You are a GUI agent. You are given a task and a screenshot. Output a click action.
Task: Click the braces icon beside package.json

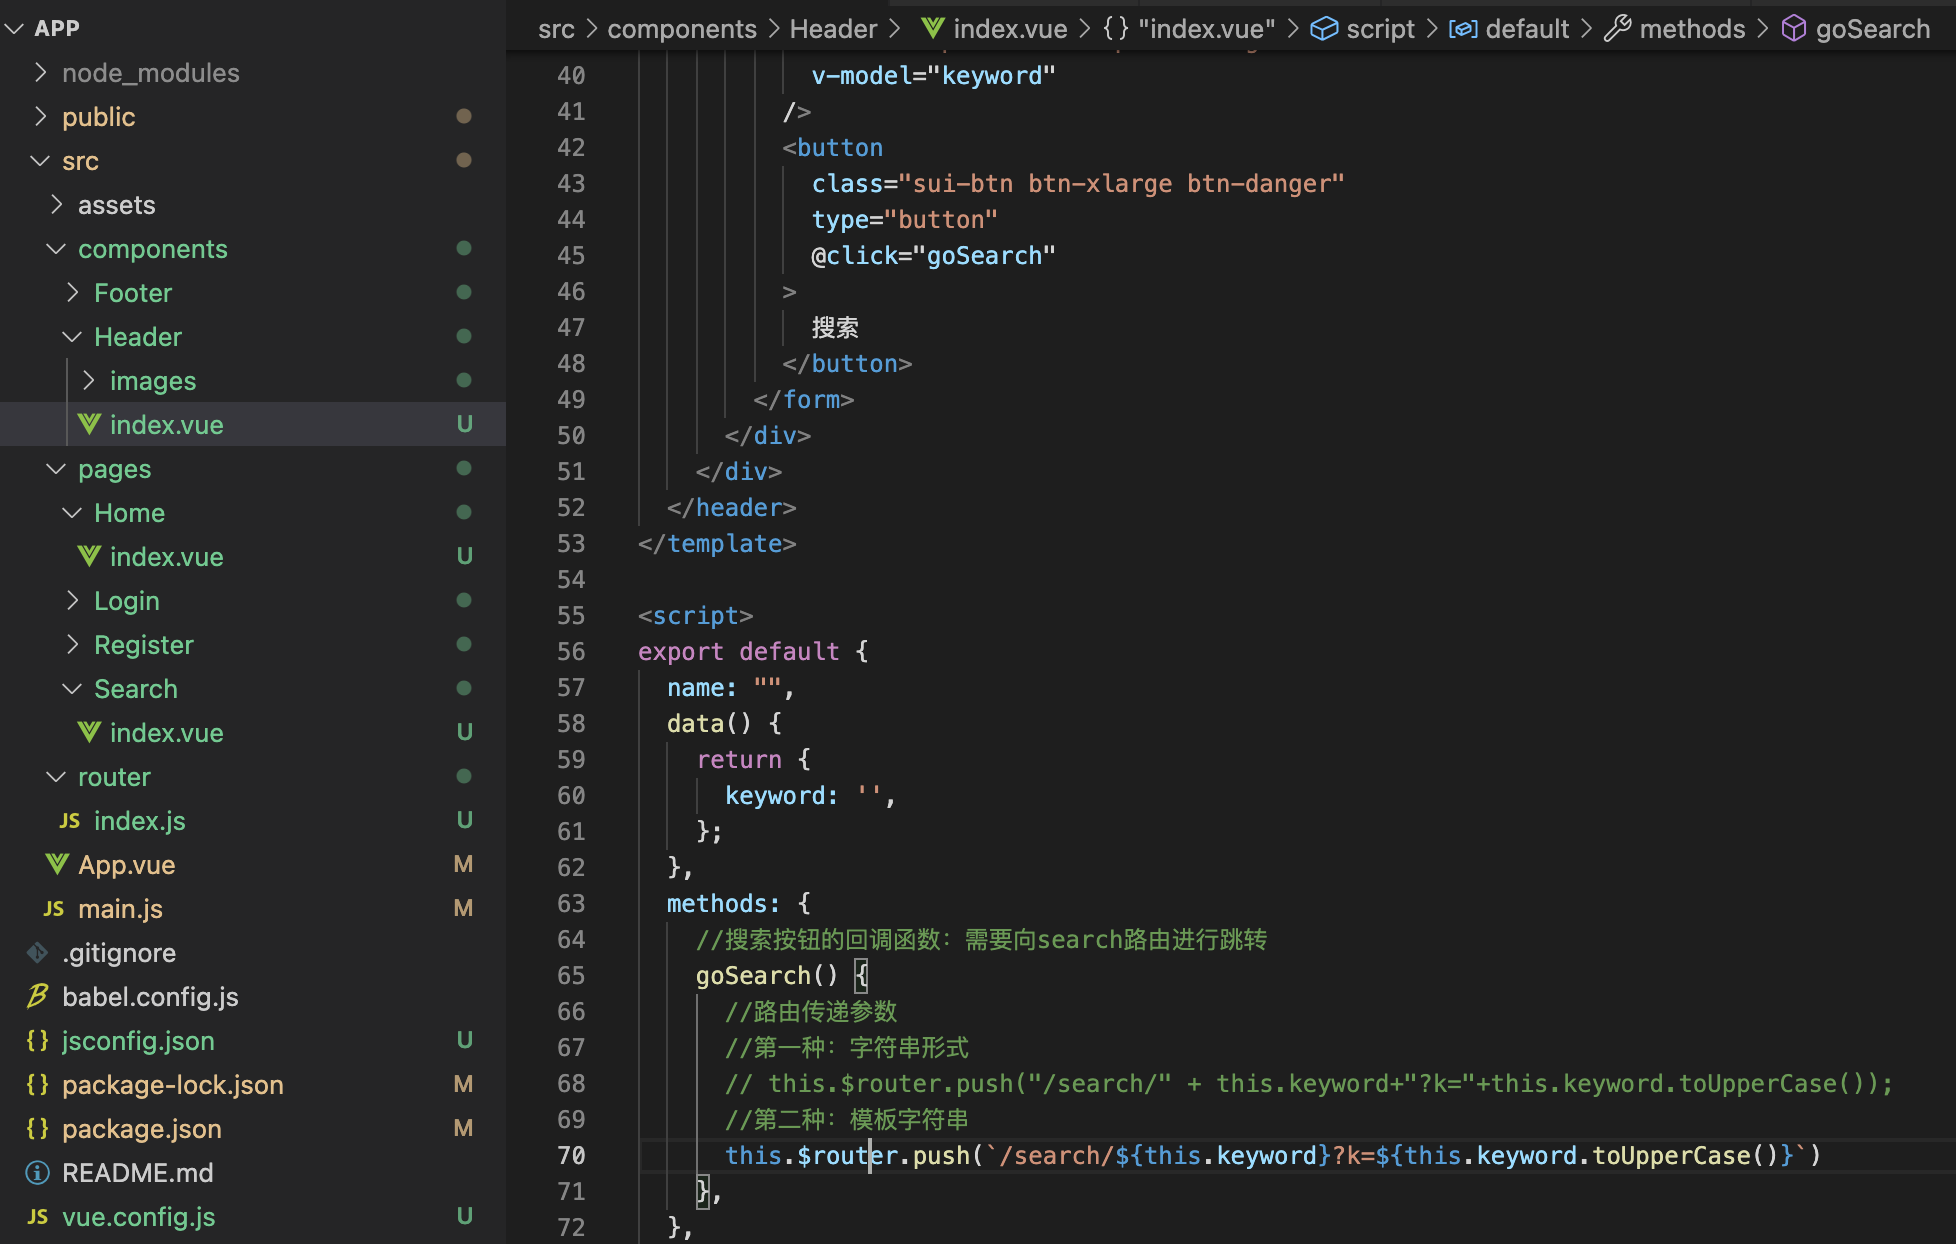38,1128
